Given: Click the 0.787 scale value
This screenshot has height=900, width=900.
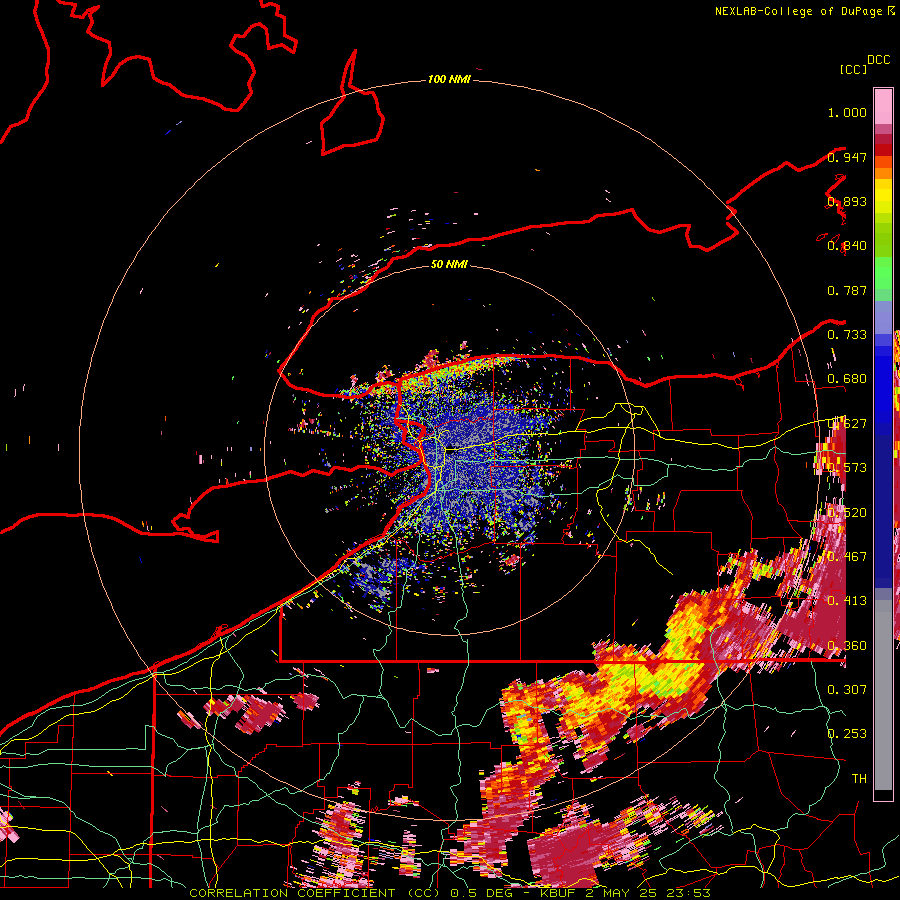Looking at the screenshot, I should pyautogui.click(x=847, y=290).
